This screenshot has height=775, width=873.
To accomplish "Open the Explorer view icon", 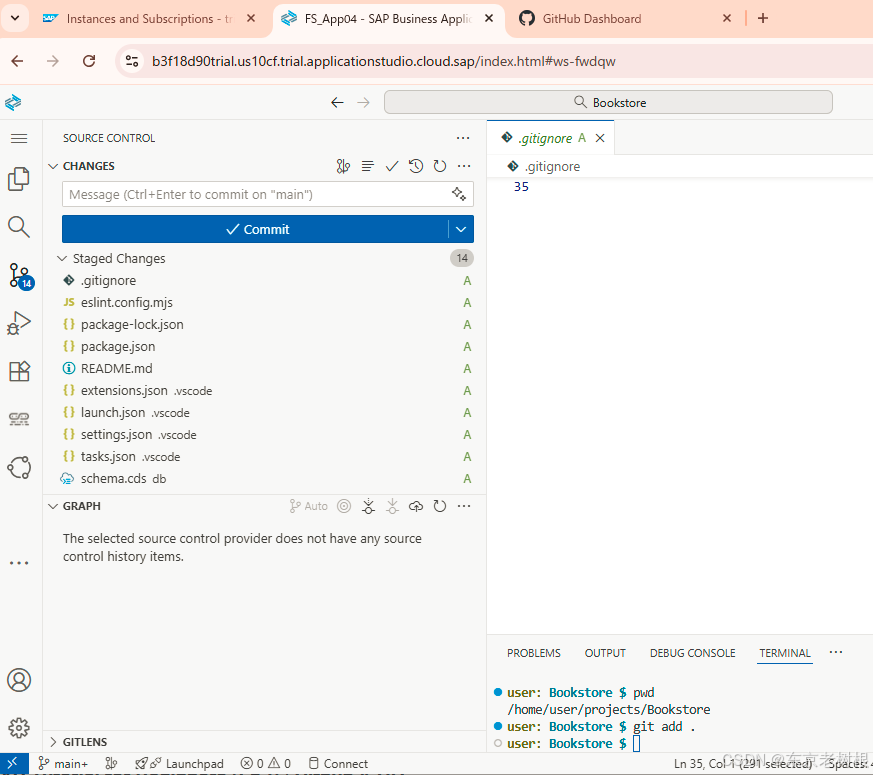I will pos(19,179).
